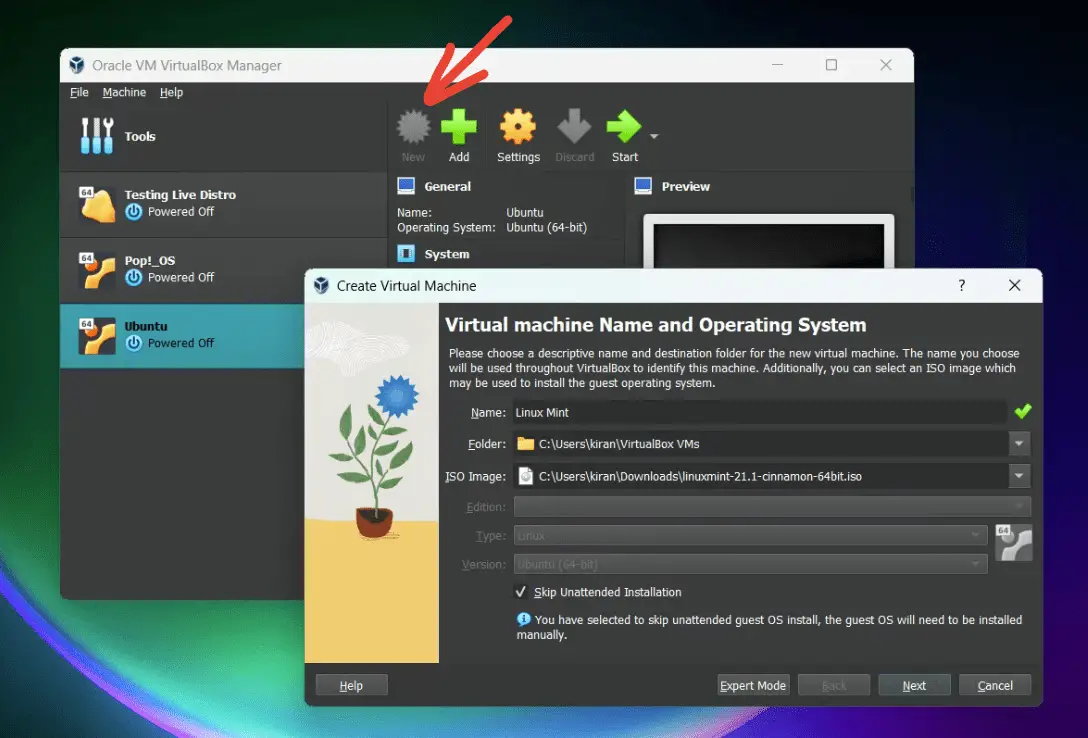Image resolution: width=1088 pixels, height=738 pixels.
Task: Expand the Folder path dropdown
Action: tap(1019, 444)
